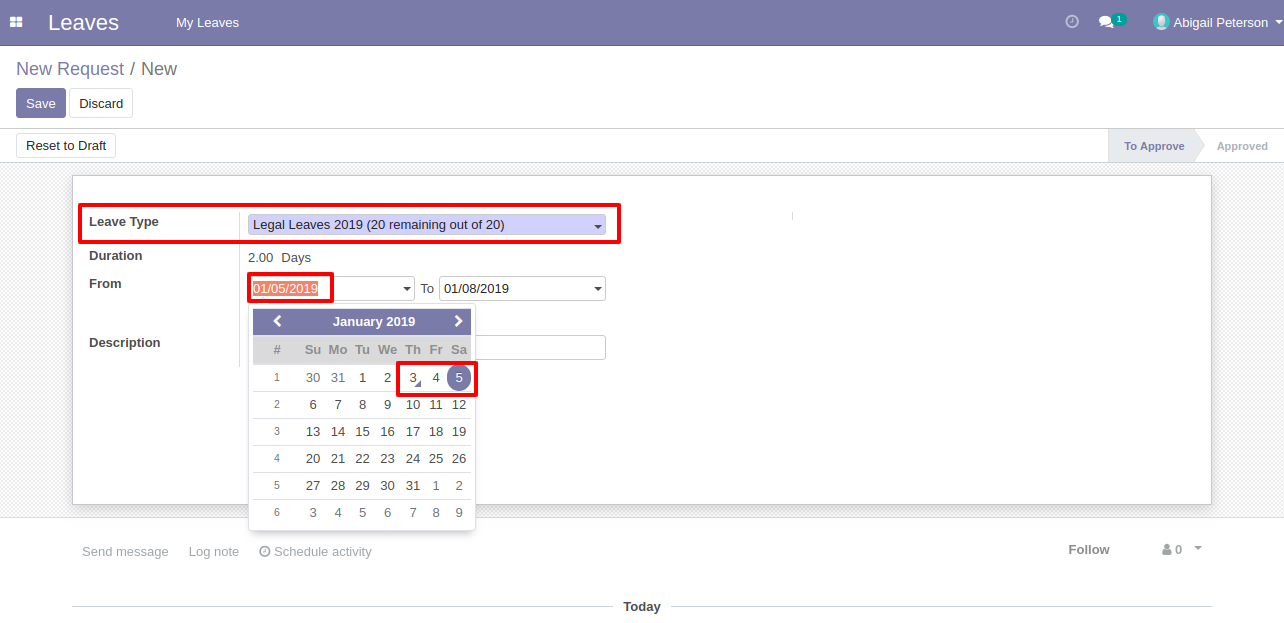Follow this leave request
This screenshot has width=1284, height=623.
[x=1089, y=549]
